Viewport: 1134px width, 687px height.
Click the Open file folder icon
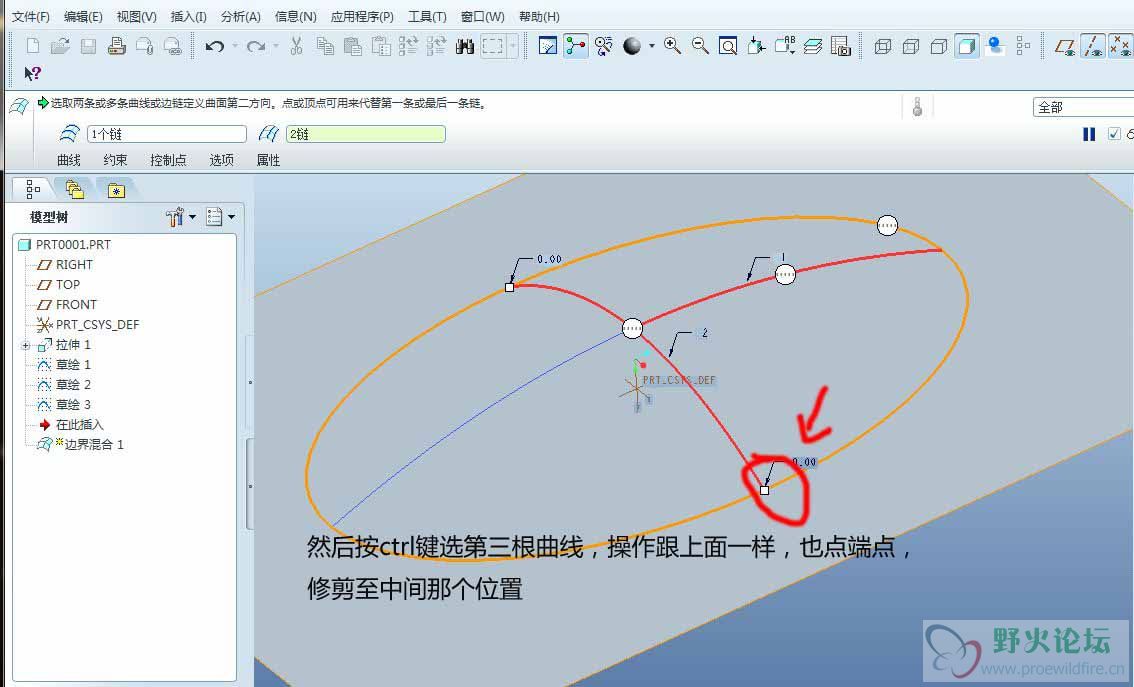click(60, 47)
